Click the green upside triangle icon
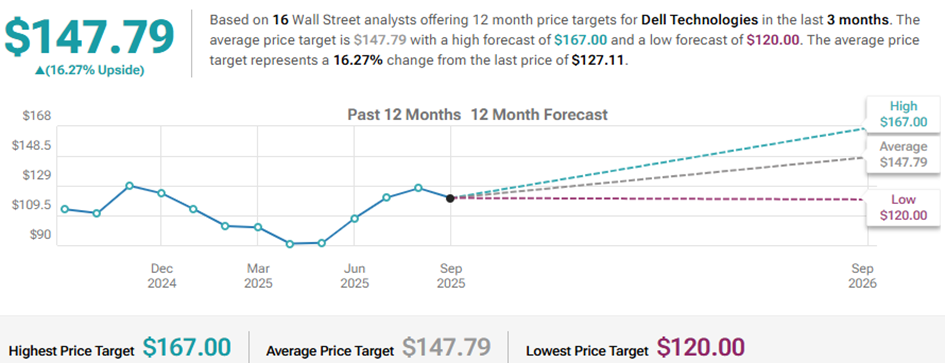This screenshot has height=363, width=945. (39, 71)
